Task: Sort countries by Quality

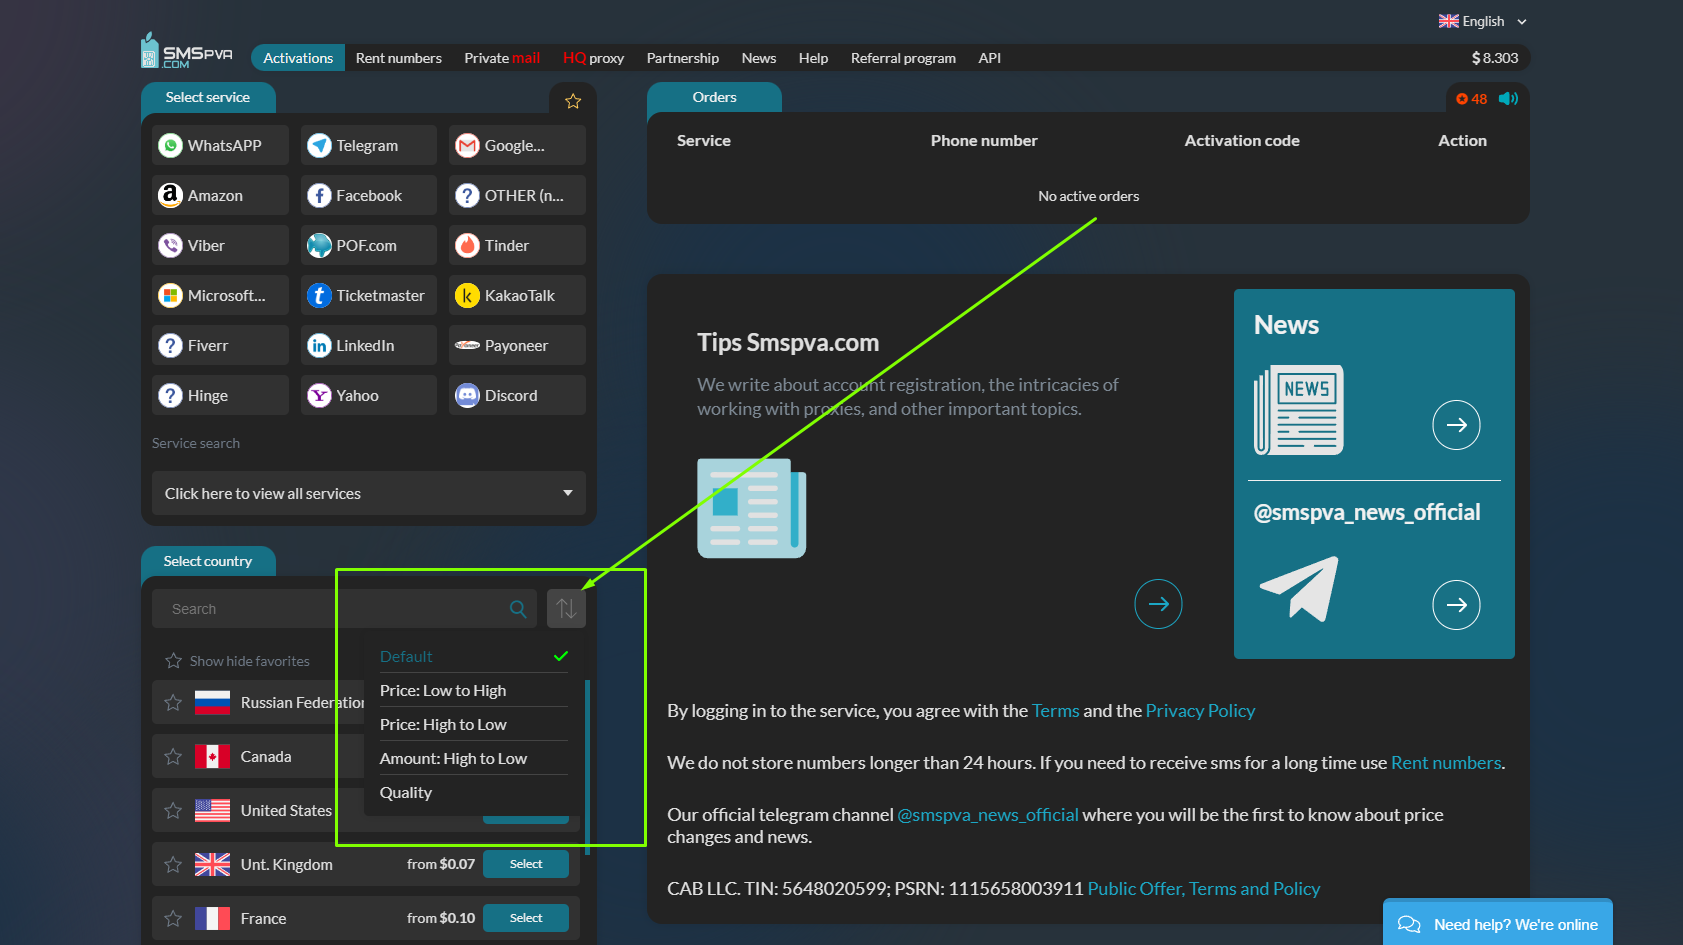Action: (474, 793)
